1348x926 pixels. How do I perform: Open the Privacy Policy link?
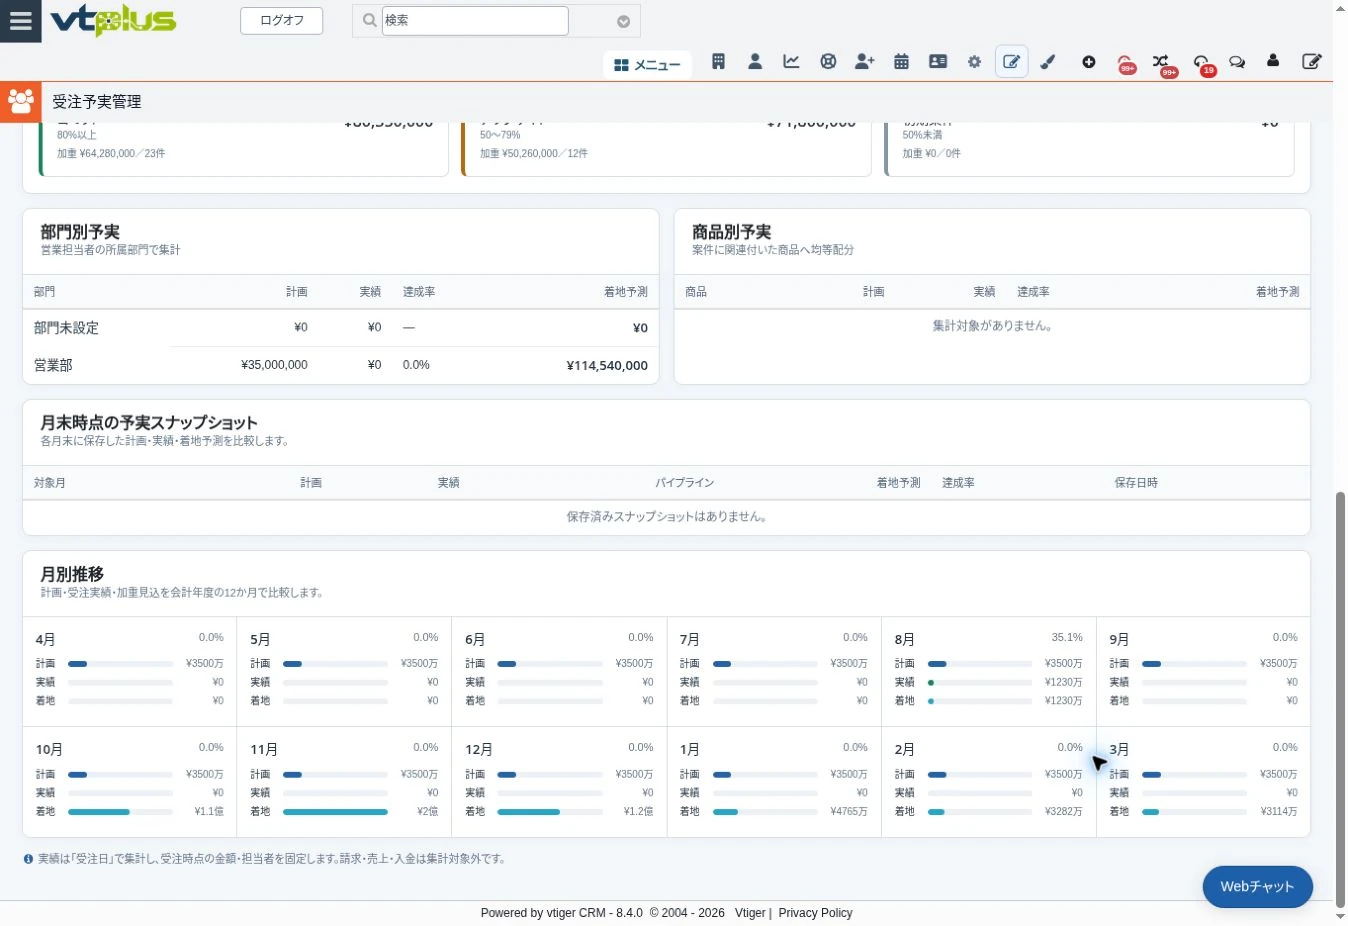[x=815, y=913]
